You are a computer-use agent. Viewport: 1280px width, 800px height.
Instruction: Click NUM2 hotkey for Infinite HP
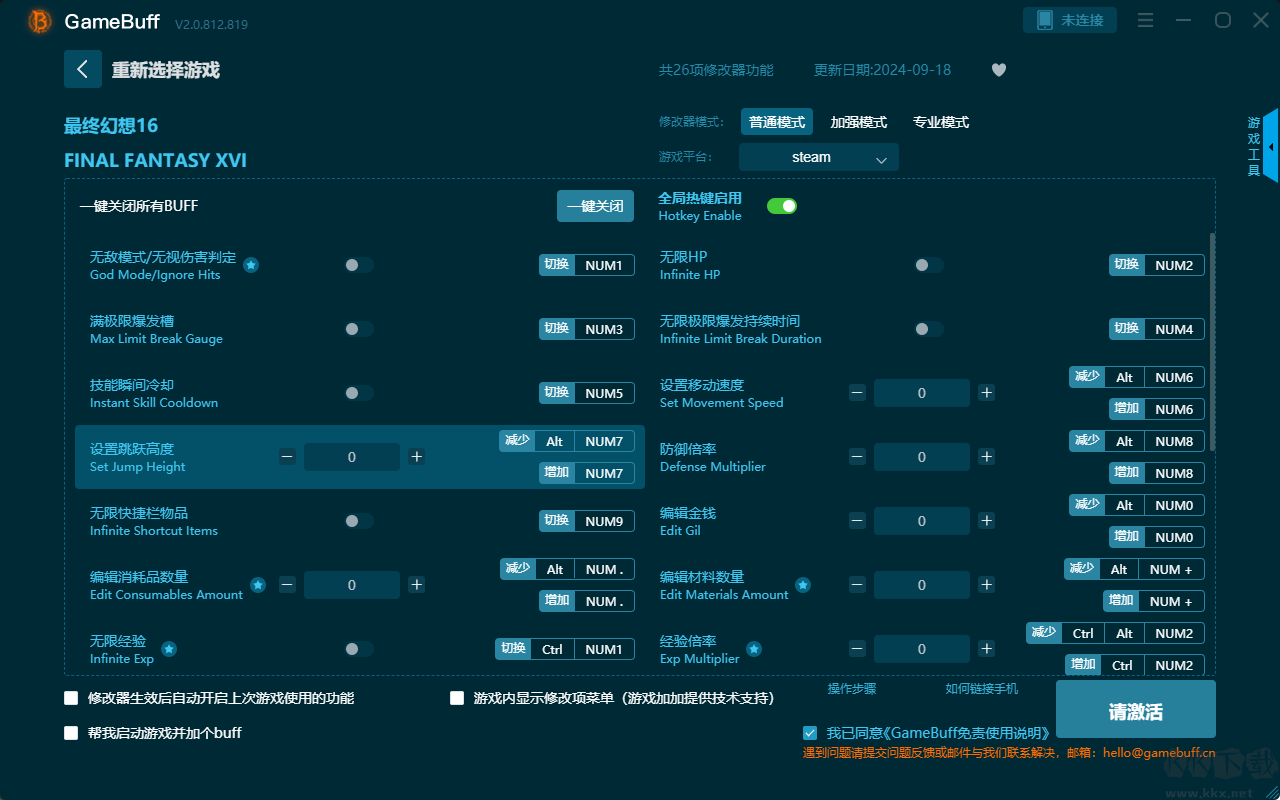(x=1174, y=265)
